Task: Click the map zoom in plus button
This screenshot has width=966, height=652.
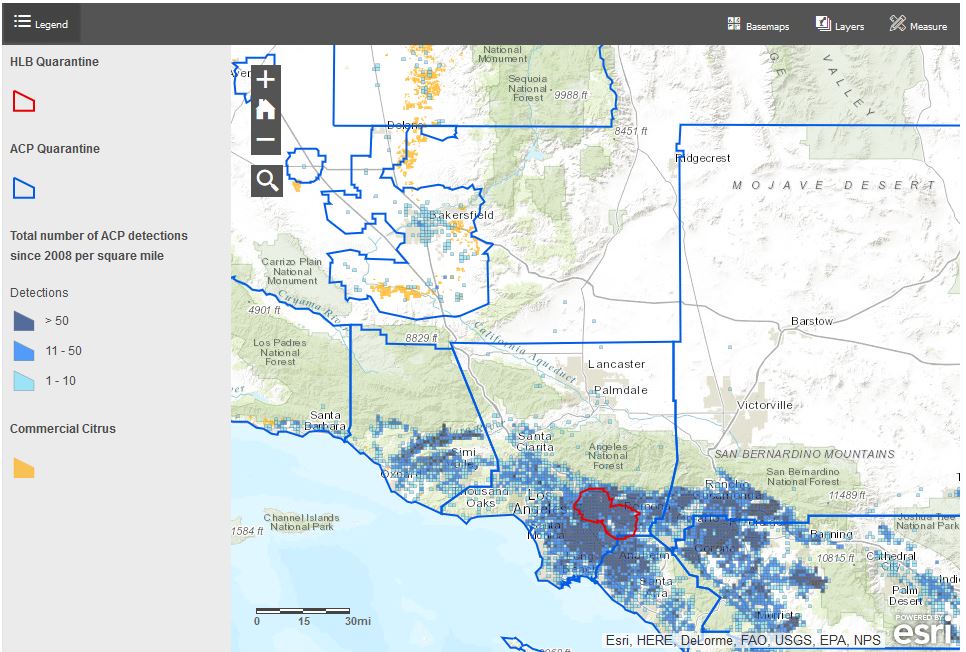Action: pos(266,81)
